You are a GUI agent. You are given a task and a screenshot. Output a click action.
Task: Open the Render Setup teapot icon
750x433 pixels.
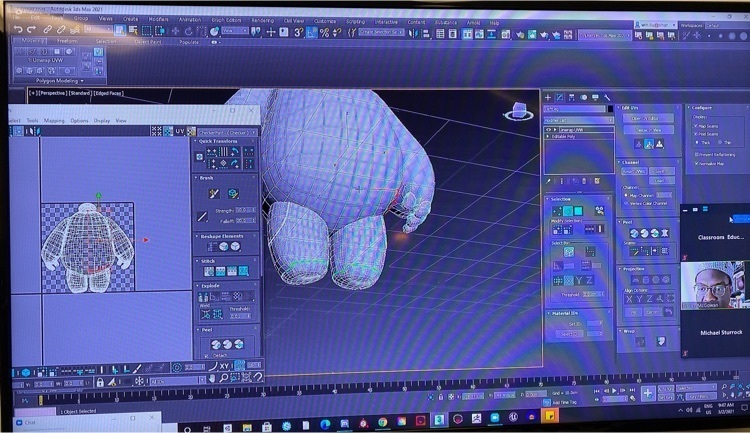[x=520, y=34]
